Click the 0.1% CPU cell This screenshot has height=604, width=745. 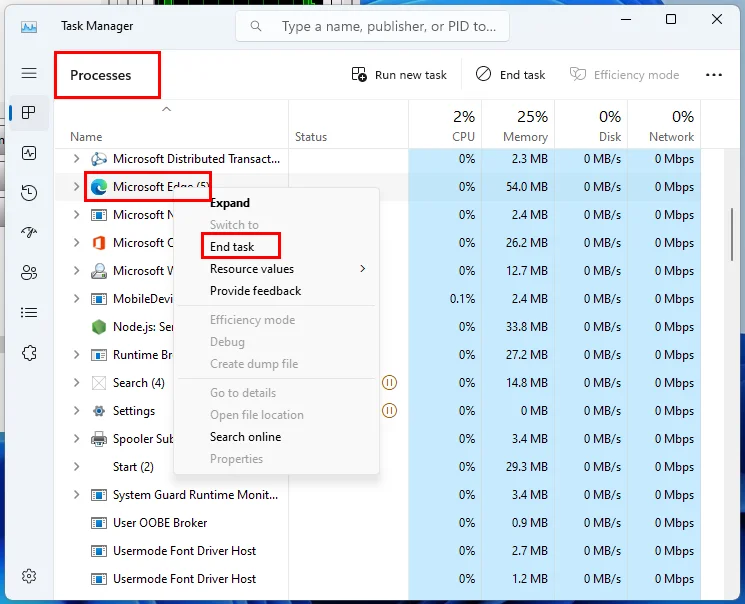[x=445, y=299]
